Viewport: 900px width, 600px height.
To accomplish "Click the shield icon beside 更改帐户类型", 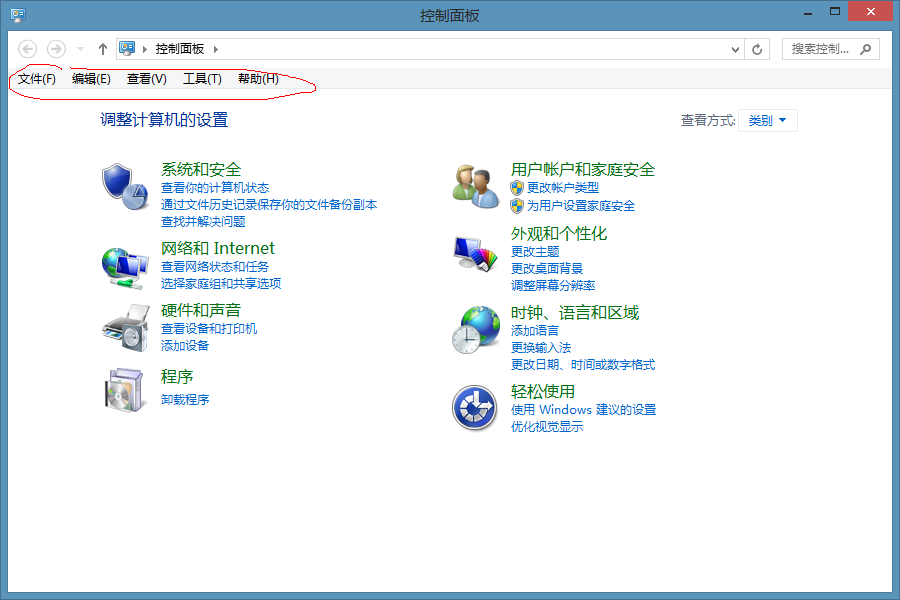I will (517, 188).
